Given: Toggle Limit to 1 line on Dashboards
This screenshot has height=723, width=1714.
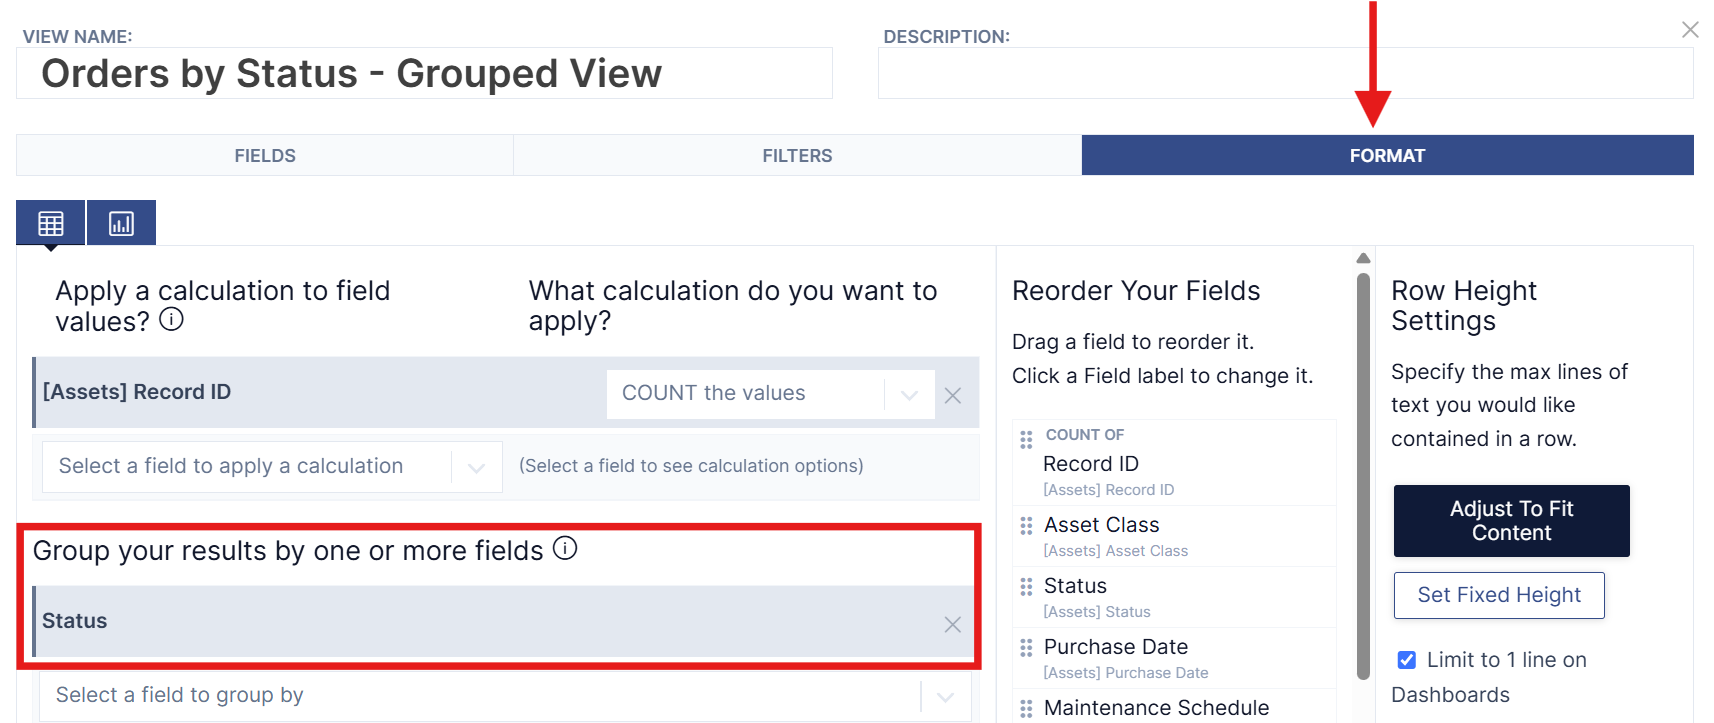Looking at the screenshot, I should 1407,660.
